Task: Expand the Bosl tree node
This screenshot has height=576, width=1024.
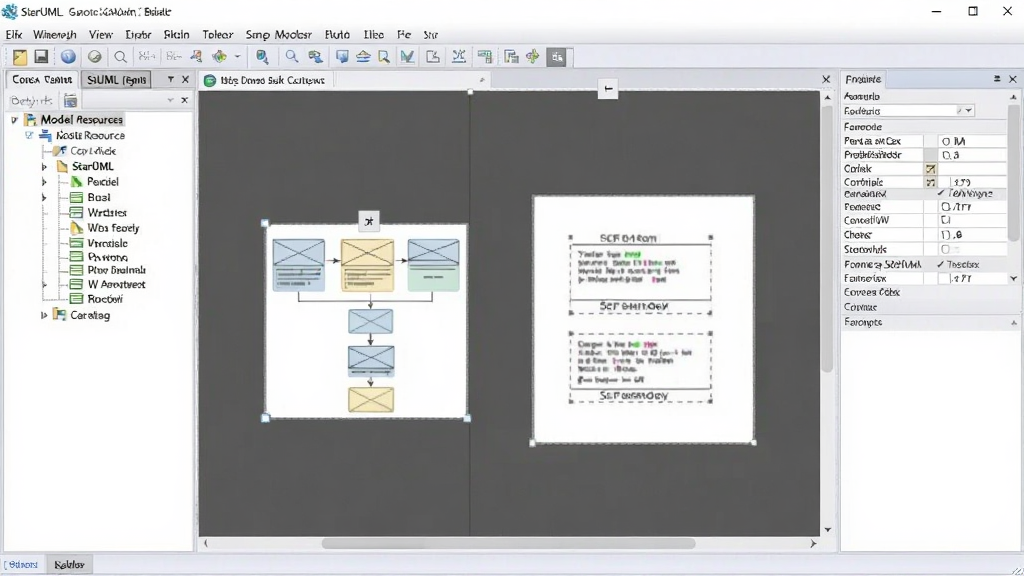Action: coord(44,197)
